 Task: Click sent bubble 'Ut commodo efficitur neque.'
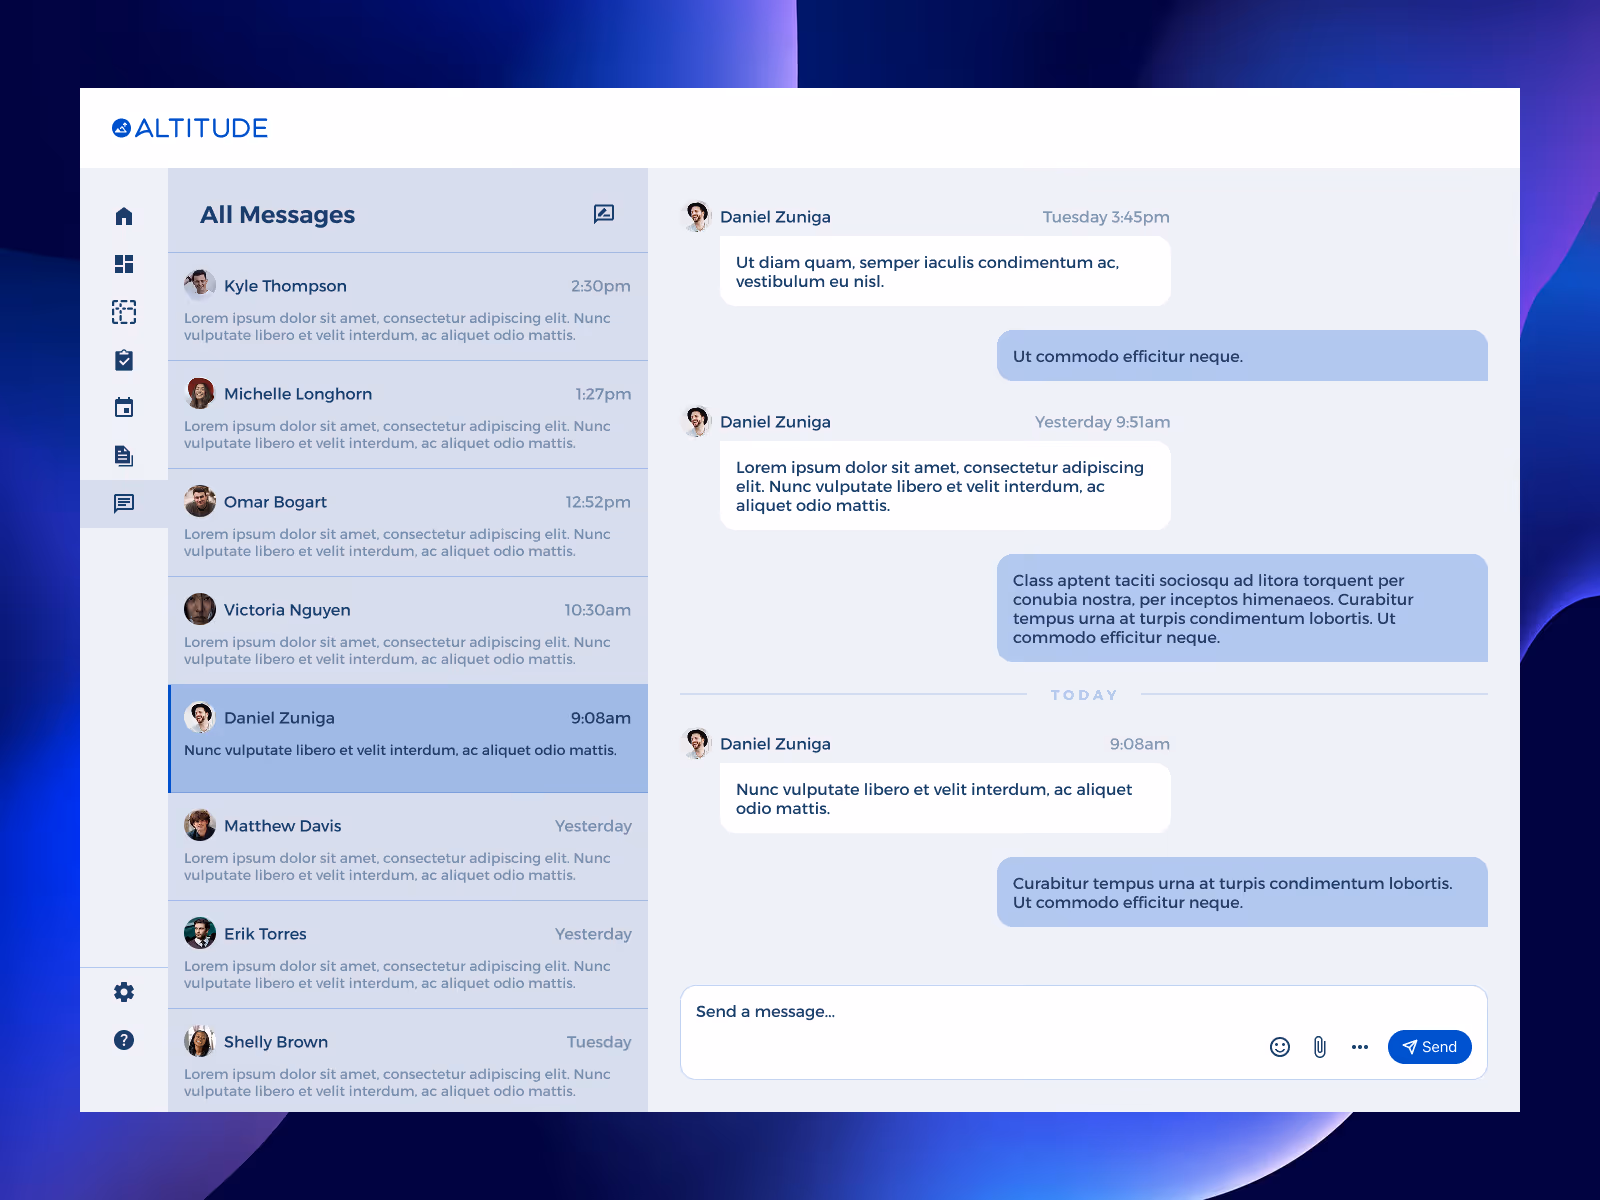pyautogui.click(x=1242, y=356)
